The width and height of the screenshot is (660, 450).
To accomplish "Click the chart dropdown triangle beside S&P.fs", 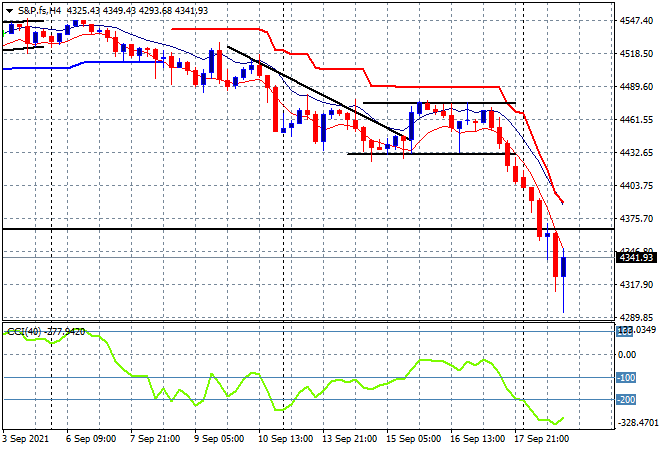I will [x=9, y=11].
